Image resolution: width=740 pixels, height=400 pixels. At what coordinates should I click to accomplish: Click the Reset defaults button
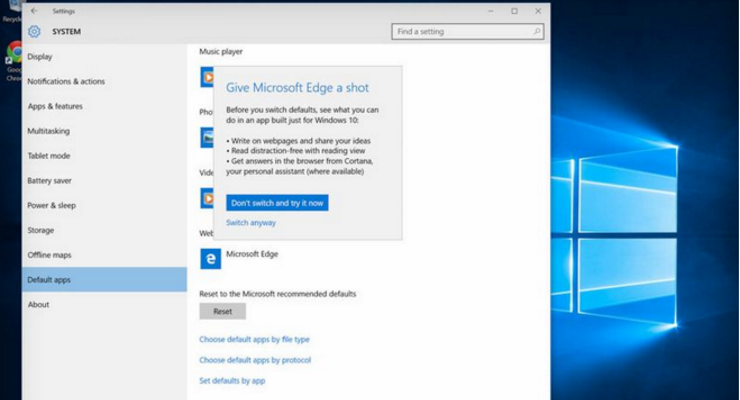click(222, 311)
